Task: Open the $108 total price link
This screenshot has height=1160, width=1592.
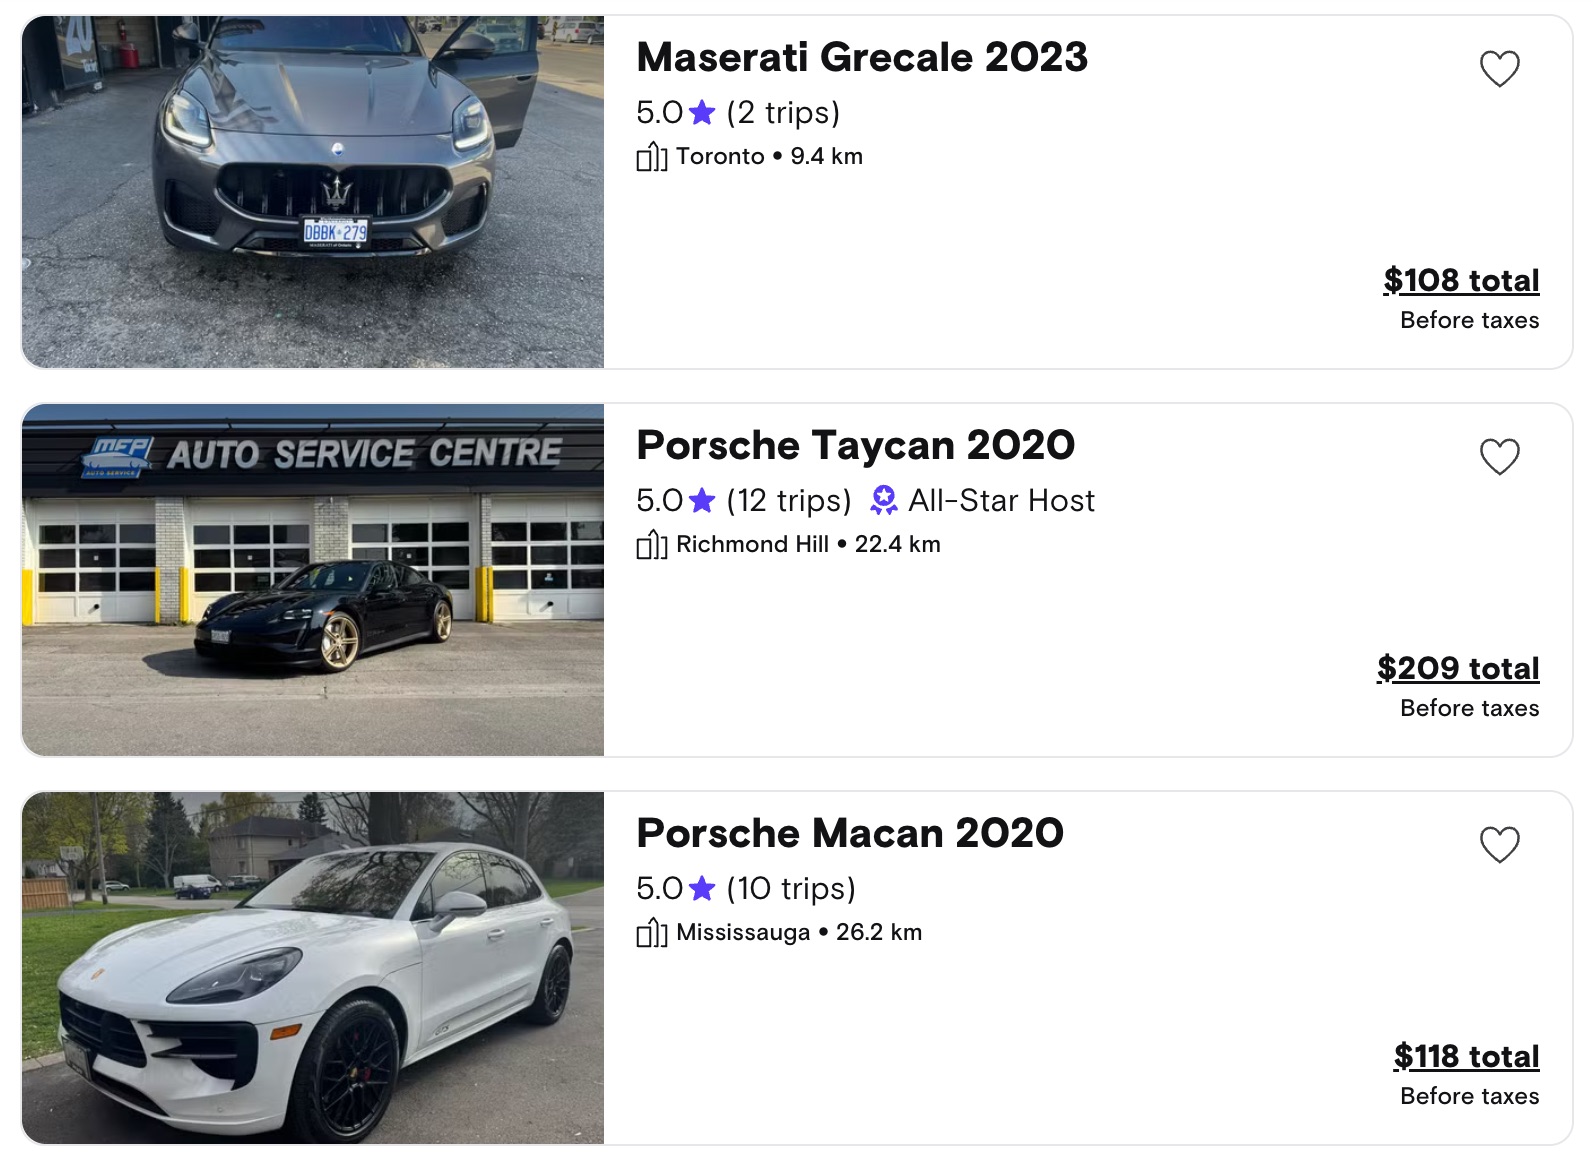Action: 1461,280
